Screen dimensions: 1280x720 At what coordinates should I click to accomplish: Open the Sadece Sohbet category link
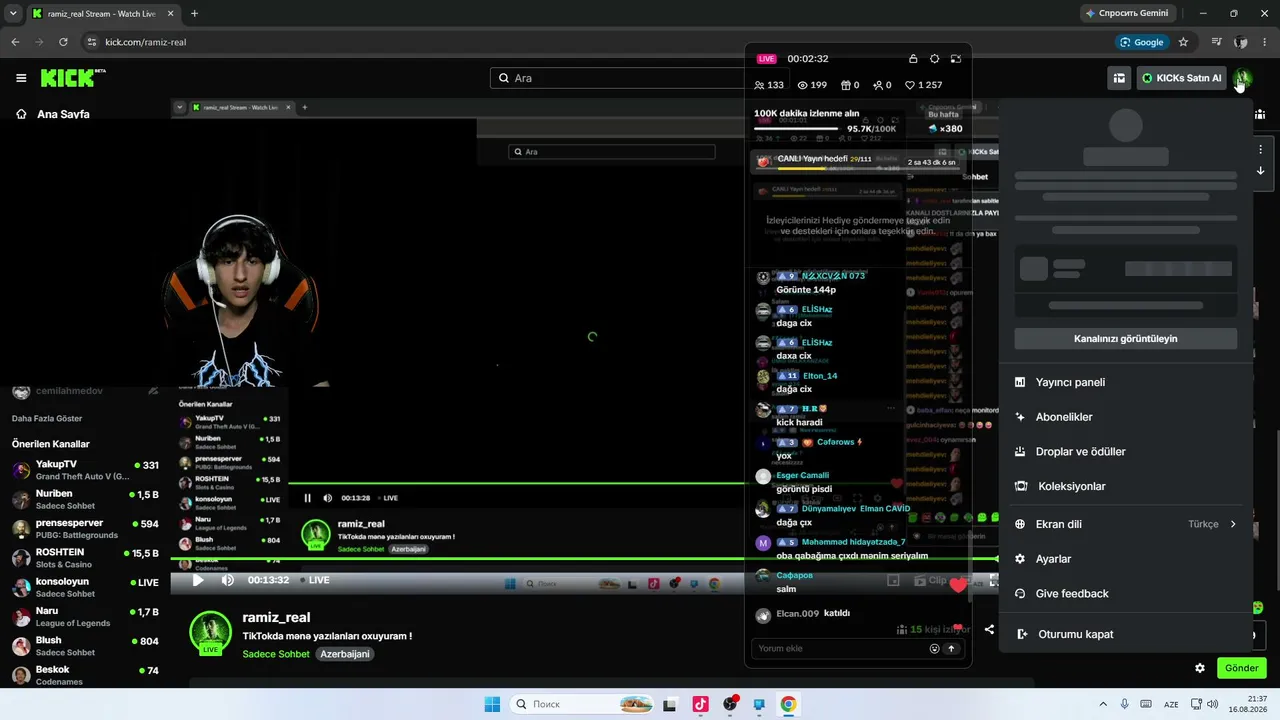(276, 654)
